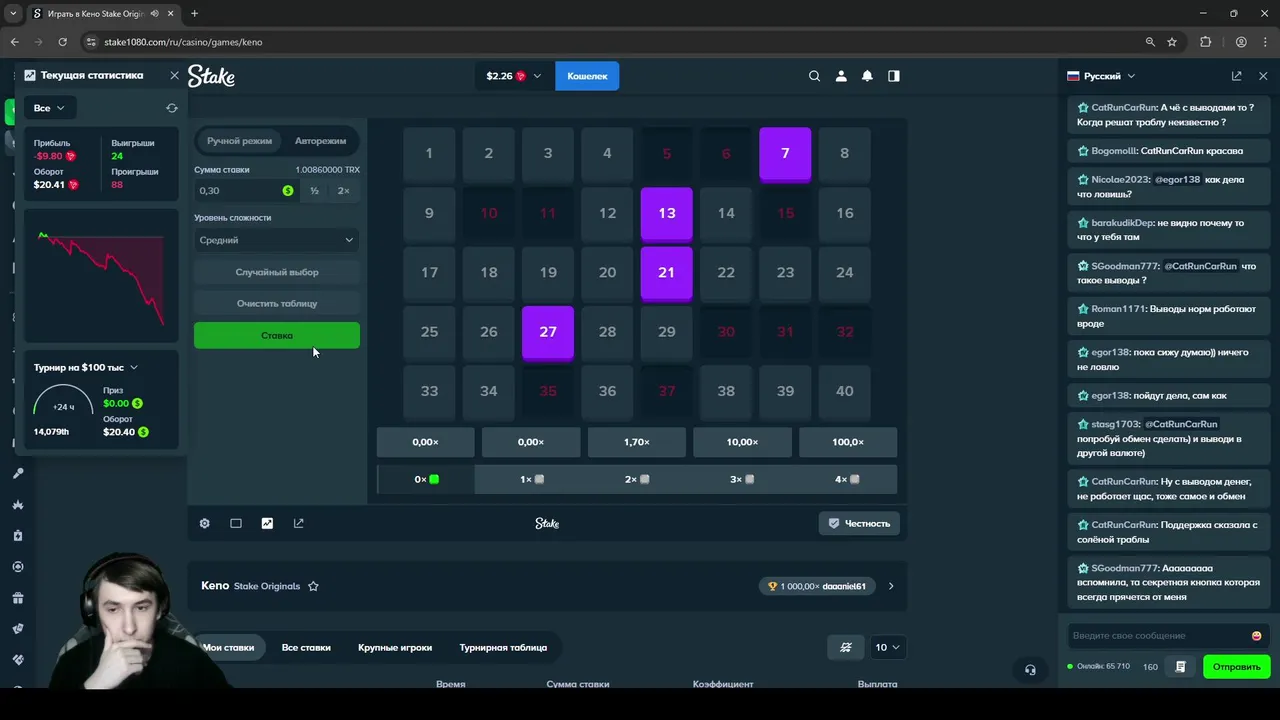
Task: Open the Все filter dropdown in statistics
Action: tap(48, 108)
